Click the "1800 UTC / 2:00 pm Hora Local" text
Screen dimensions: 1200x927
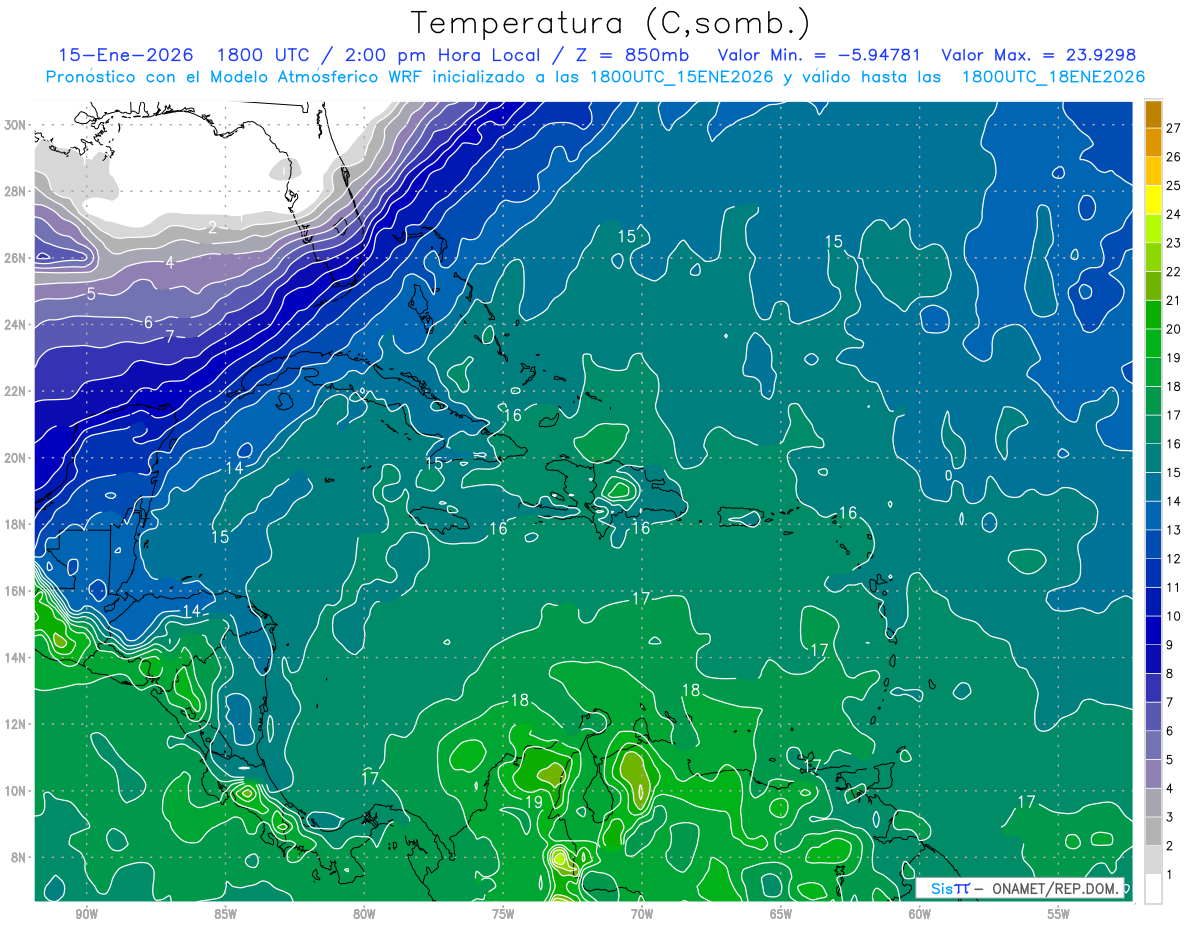pos(381,55)
